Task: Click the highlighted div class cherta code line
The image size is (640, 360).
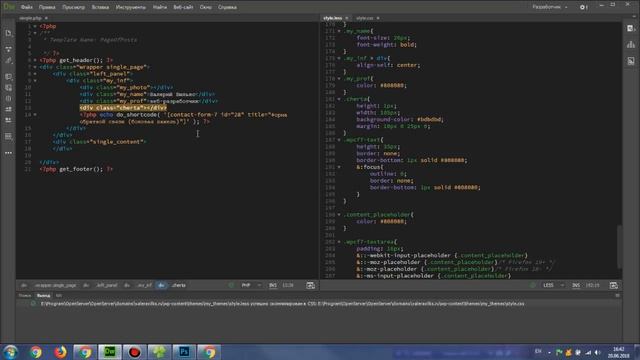Action: 123,108
